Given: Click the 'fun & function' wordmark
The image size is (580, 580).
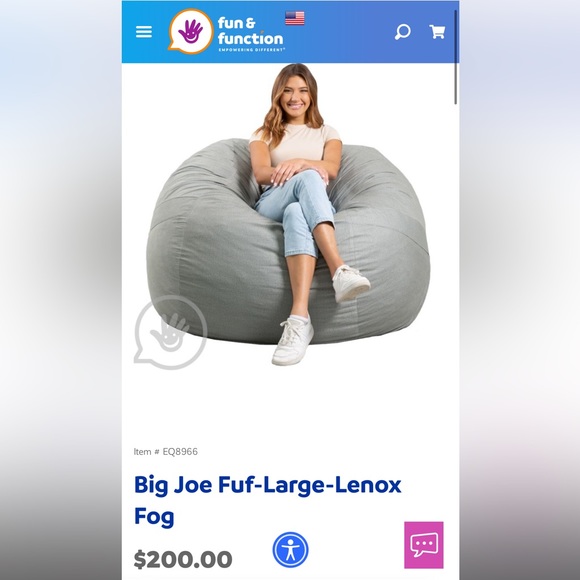Looking at the screenshot, I should tap(250, 30).
